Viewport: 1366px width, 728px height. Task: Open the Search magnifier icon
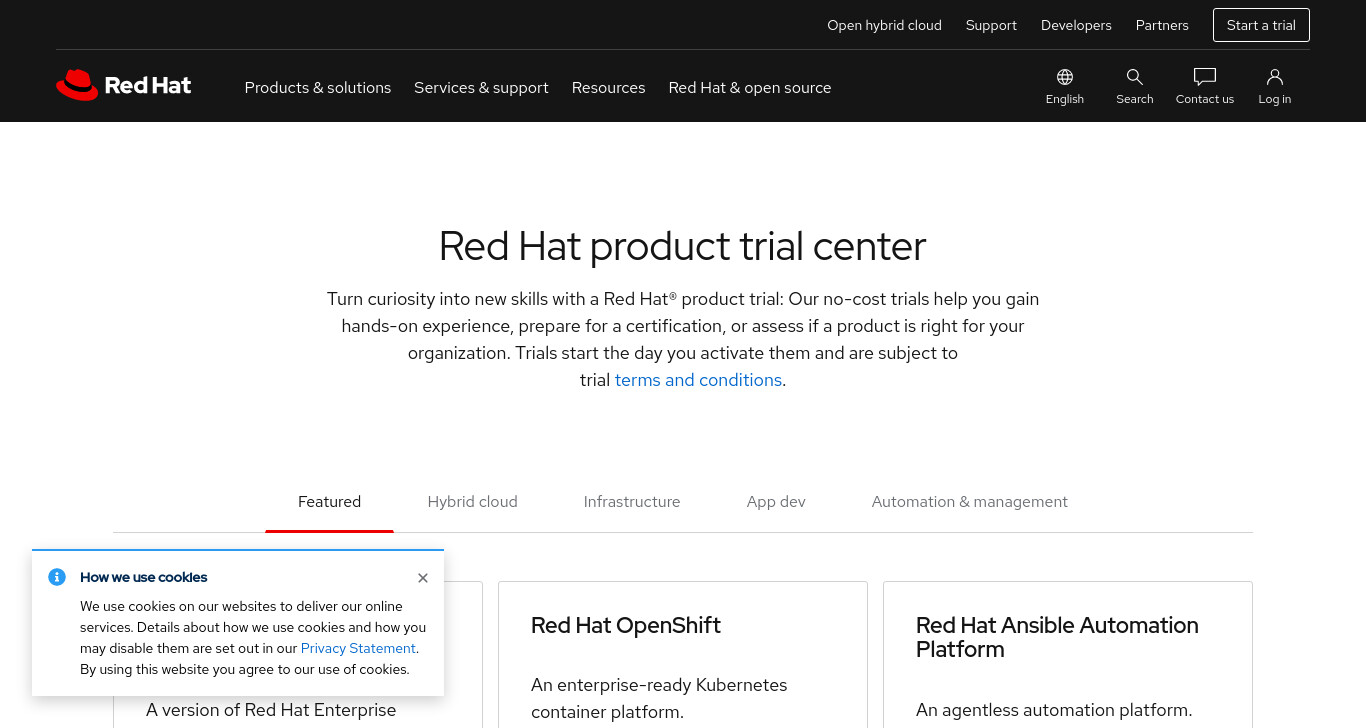tap(1135, 77)
